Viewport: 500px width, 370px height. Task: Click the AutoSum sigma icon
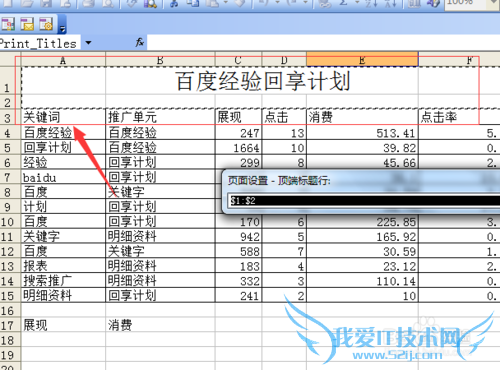click(x=343, y=3)
